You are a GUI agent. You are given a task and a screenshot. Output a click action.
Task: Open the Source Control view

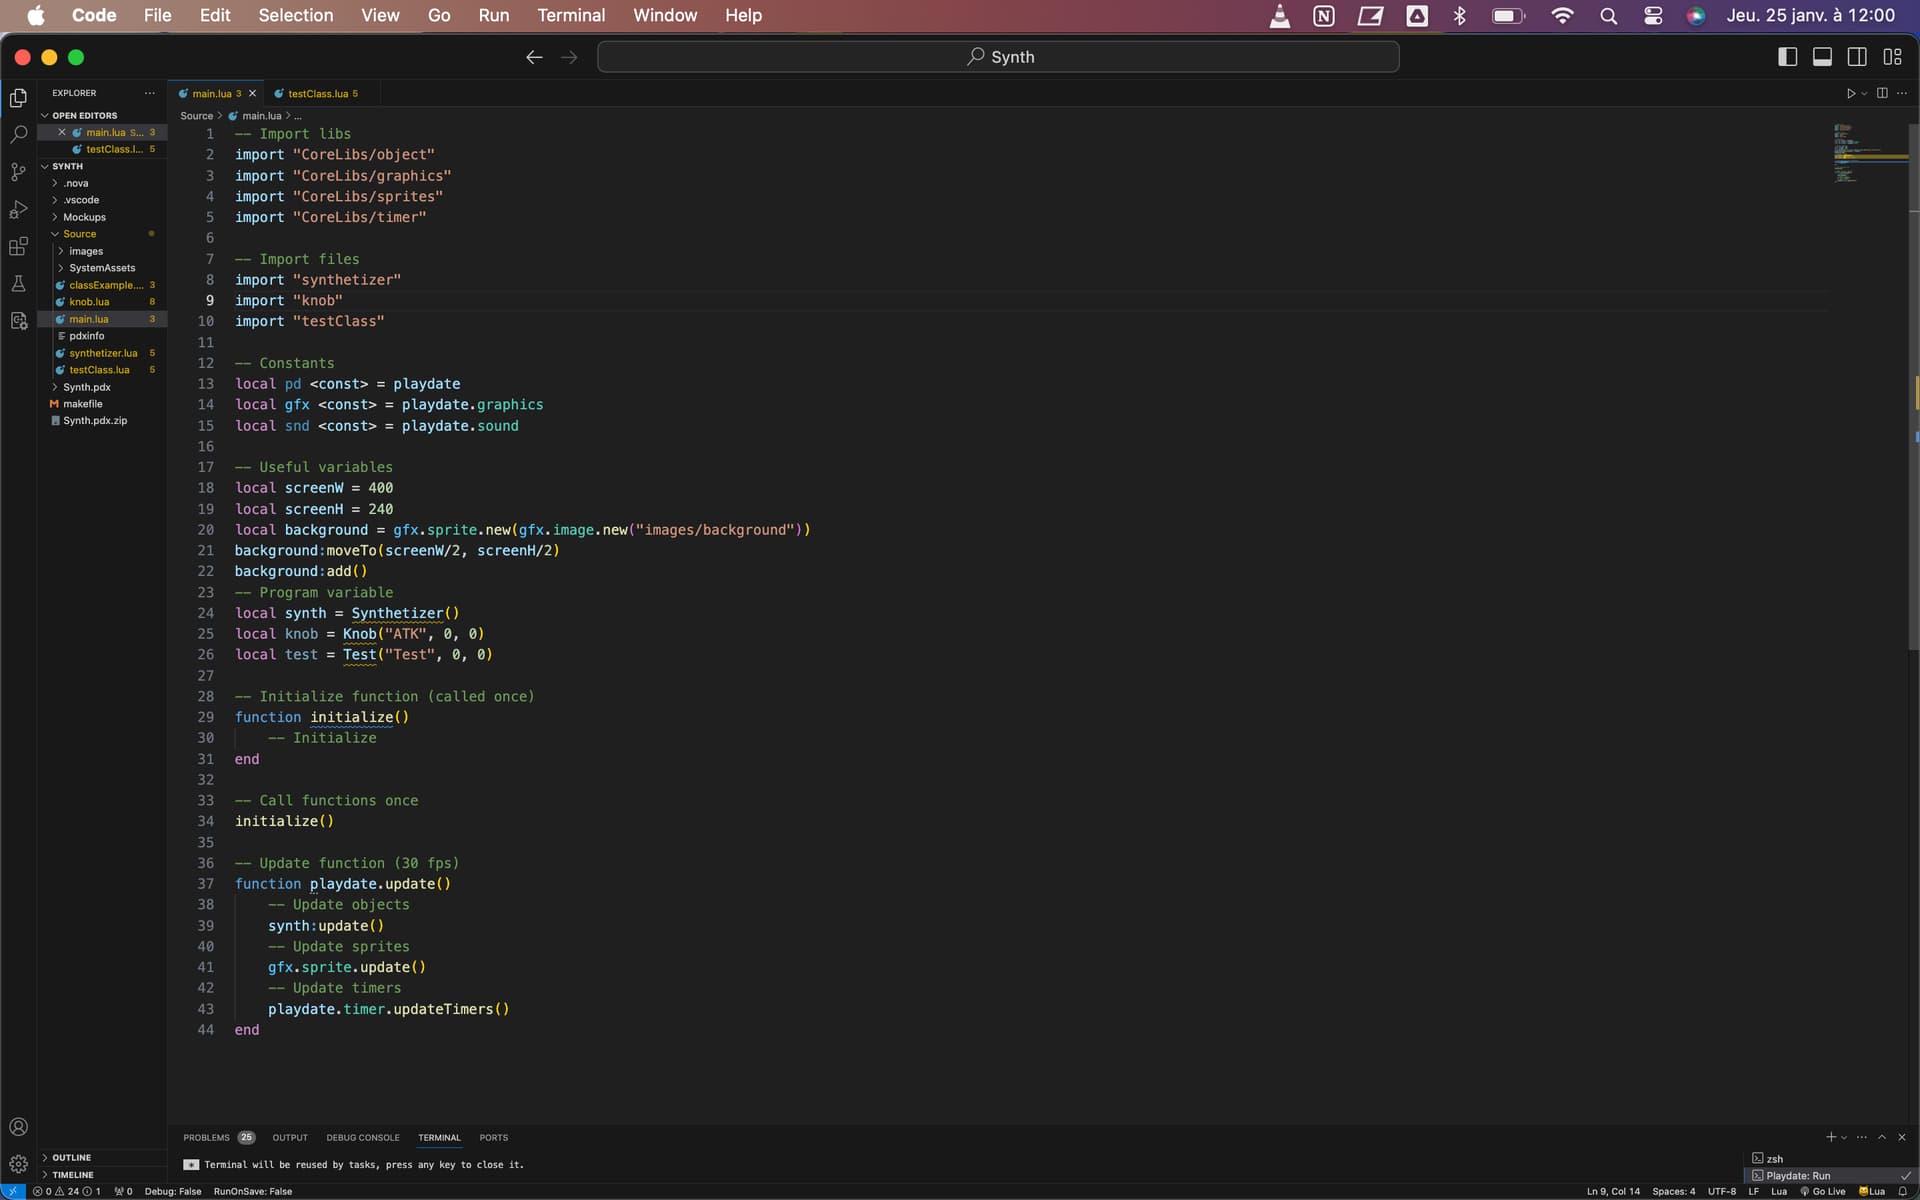pos(19,172)
